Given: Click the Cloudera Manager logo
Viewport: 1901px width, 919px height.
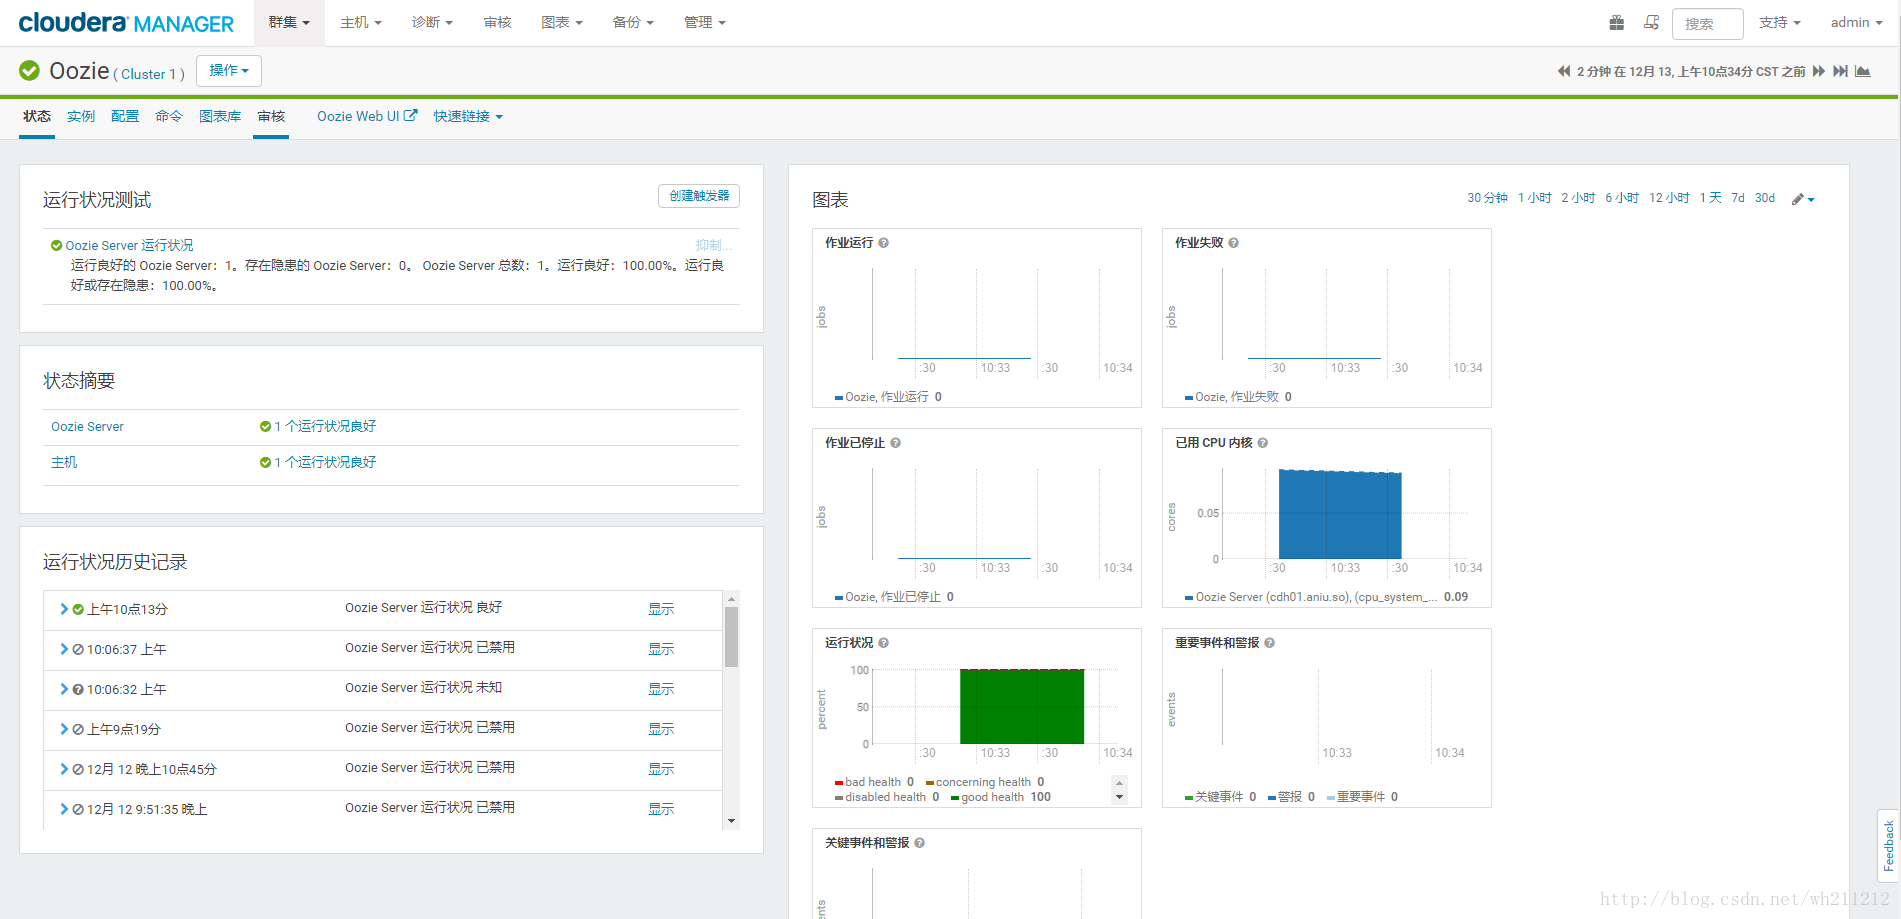Looking at the screenshot, I should (126, 23).
